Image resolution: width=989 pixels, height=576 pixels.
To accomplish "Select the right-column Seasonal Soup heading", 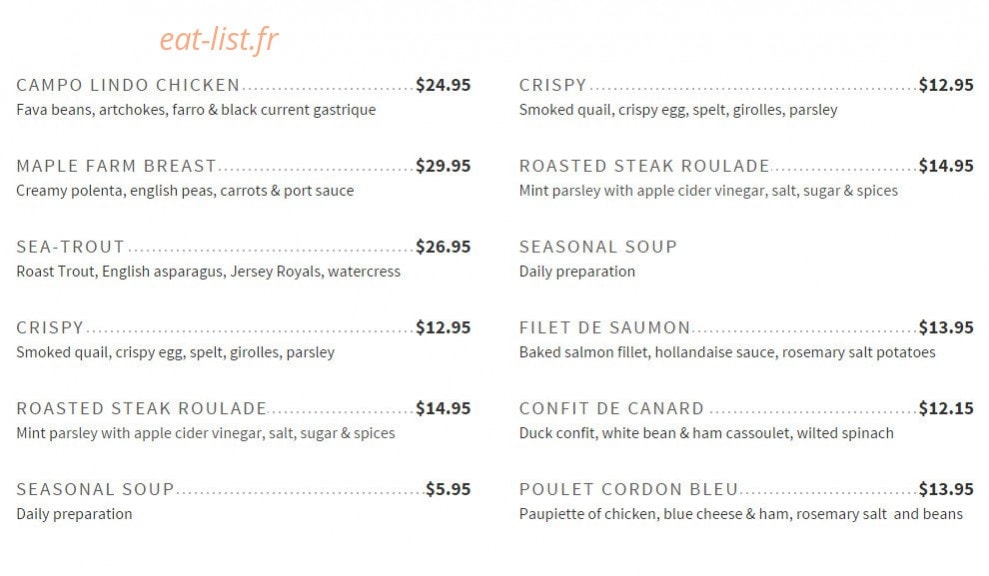I will pyautogui.click(x=598, y=246).
